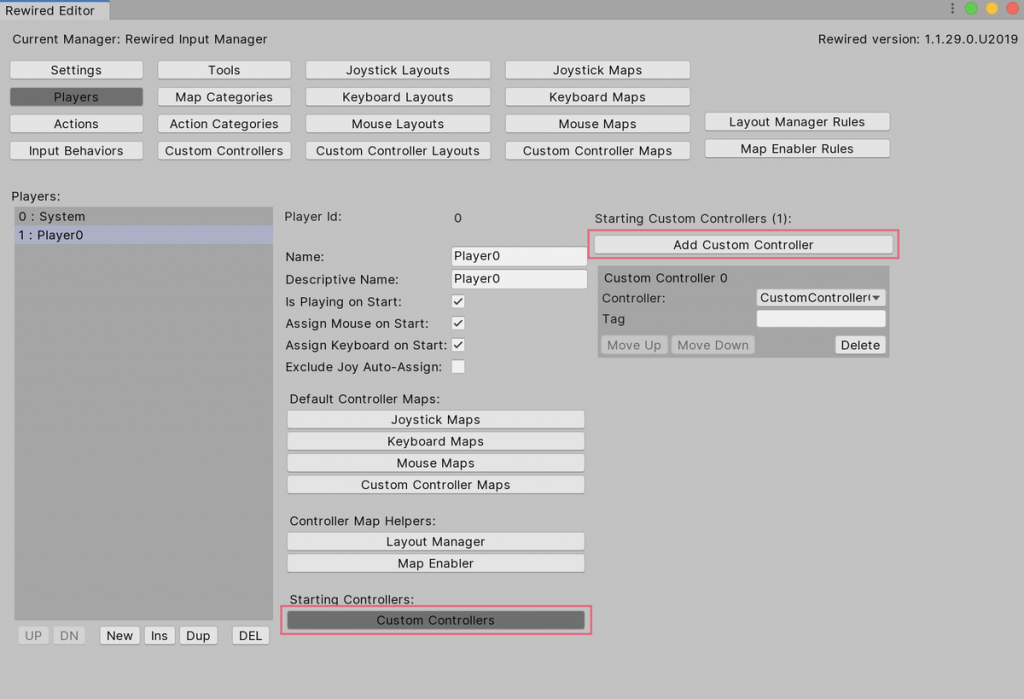Open top-row Joystick Maps page
Image resolution: width=1024 pixels, height=699 pixels.
pos(598,70)
